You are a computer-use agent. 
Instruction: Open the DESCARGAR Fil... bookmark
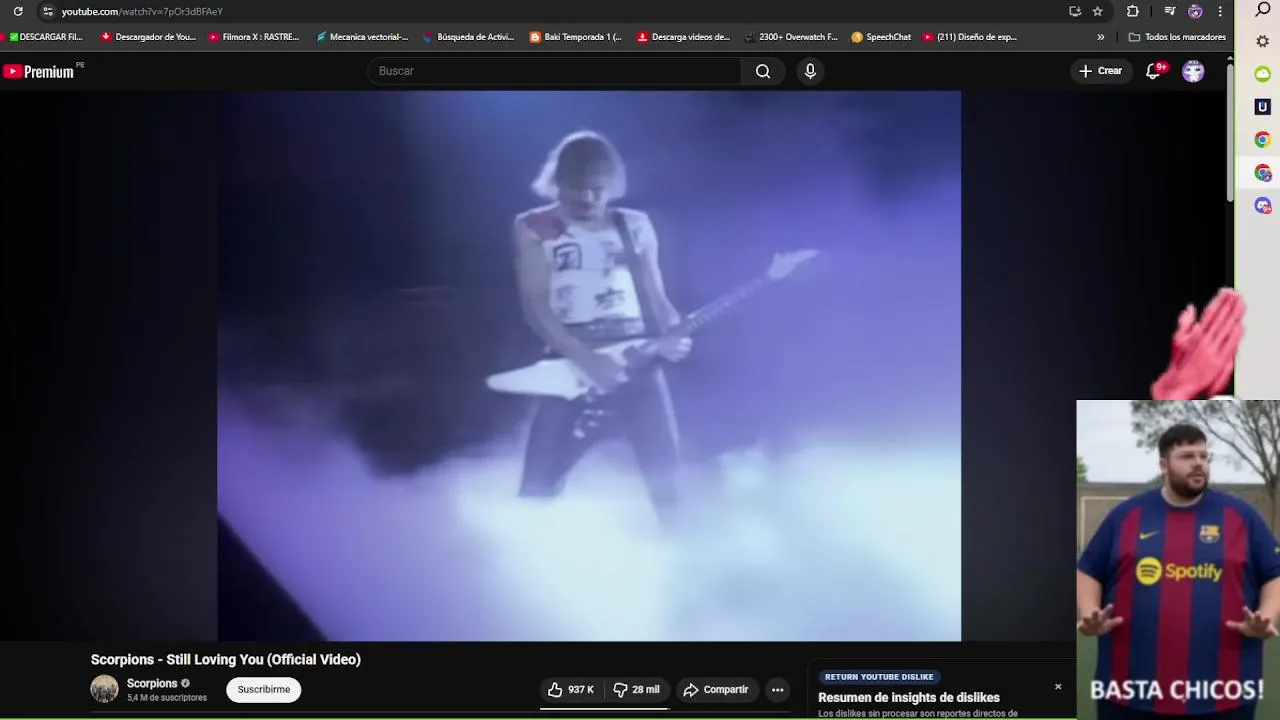click(x=46, y=37)
